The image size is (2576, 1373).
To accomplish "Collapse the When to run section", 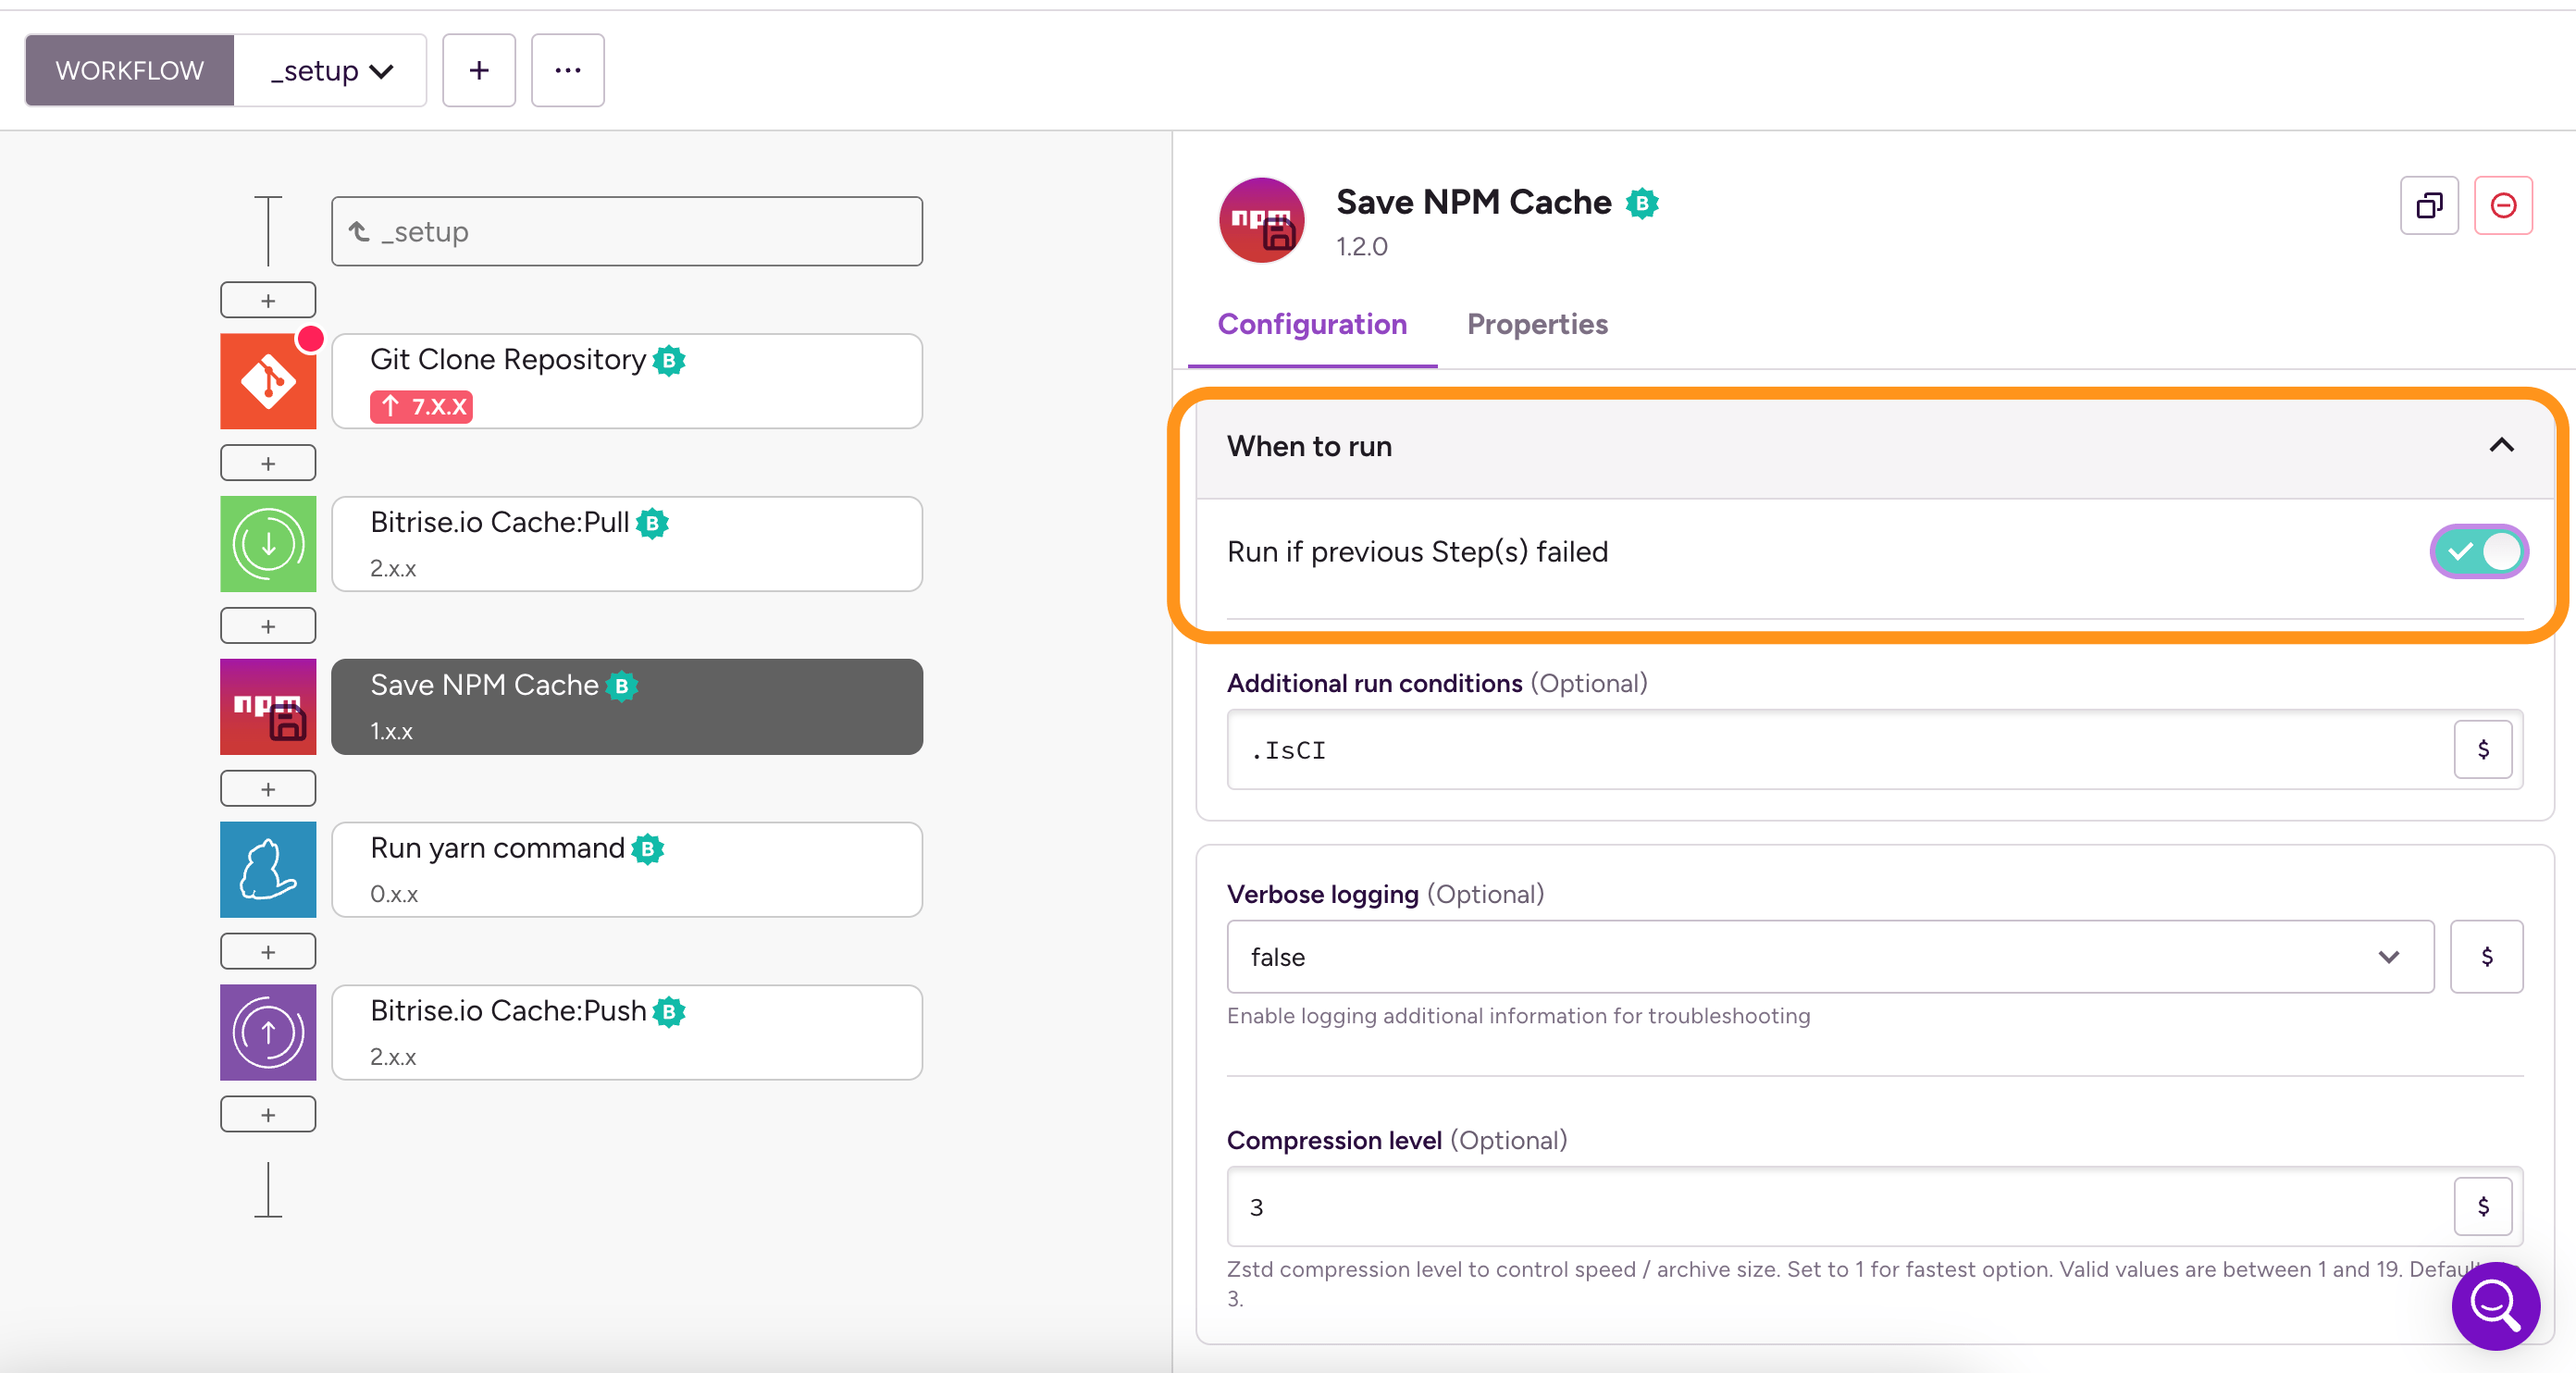I will (x=2500, y=446).
